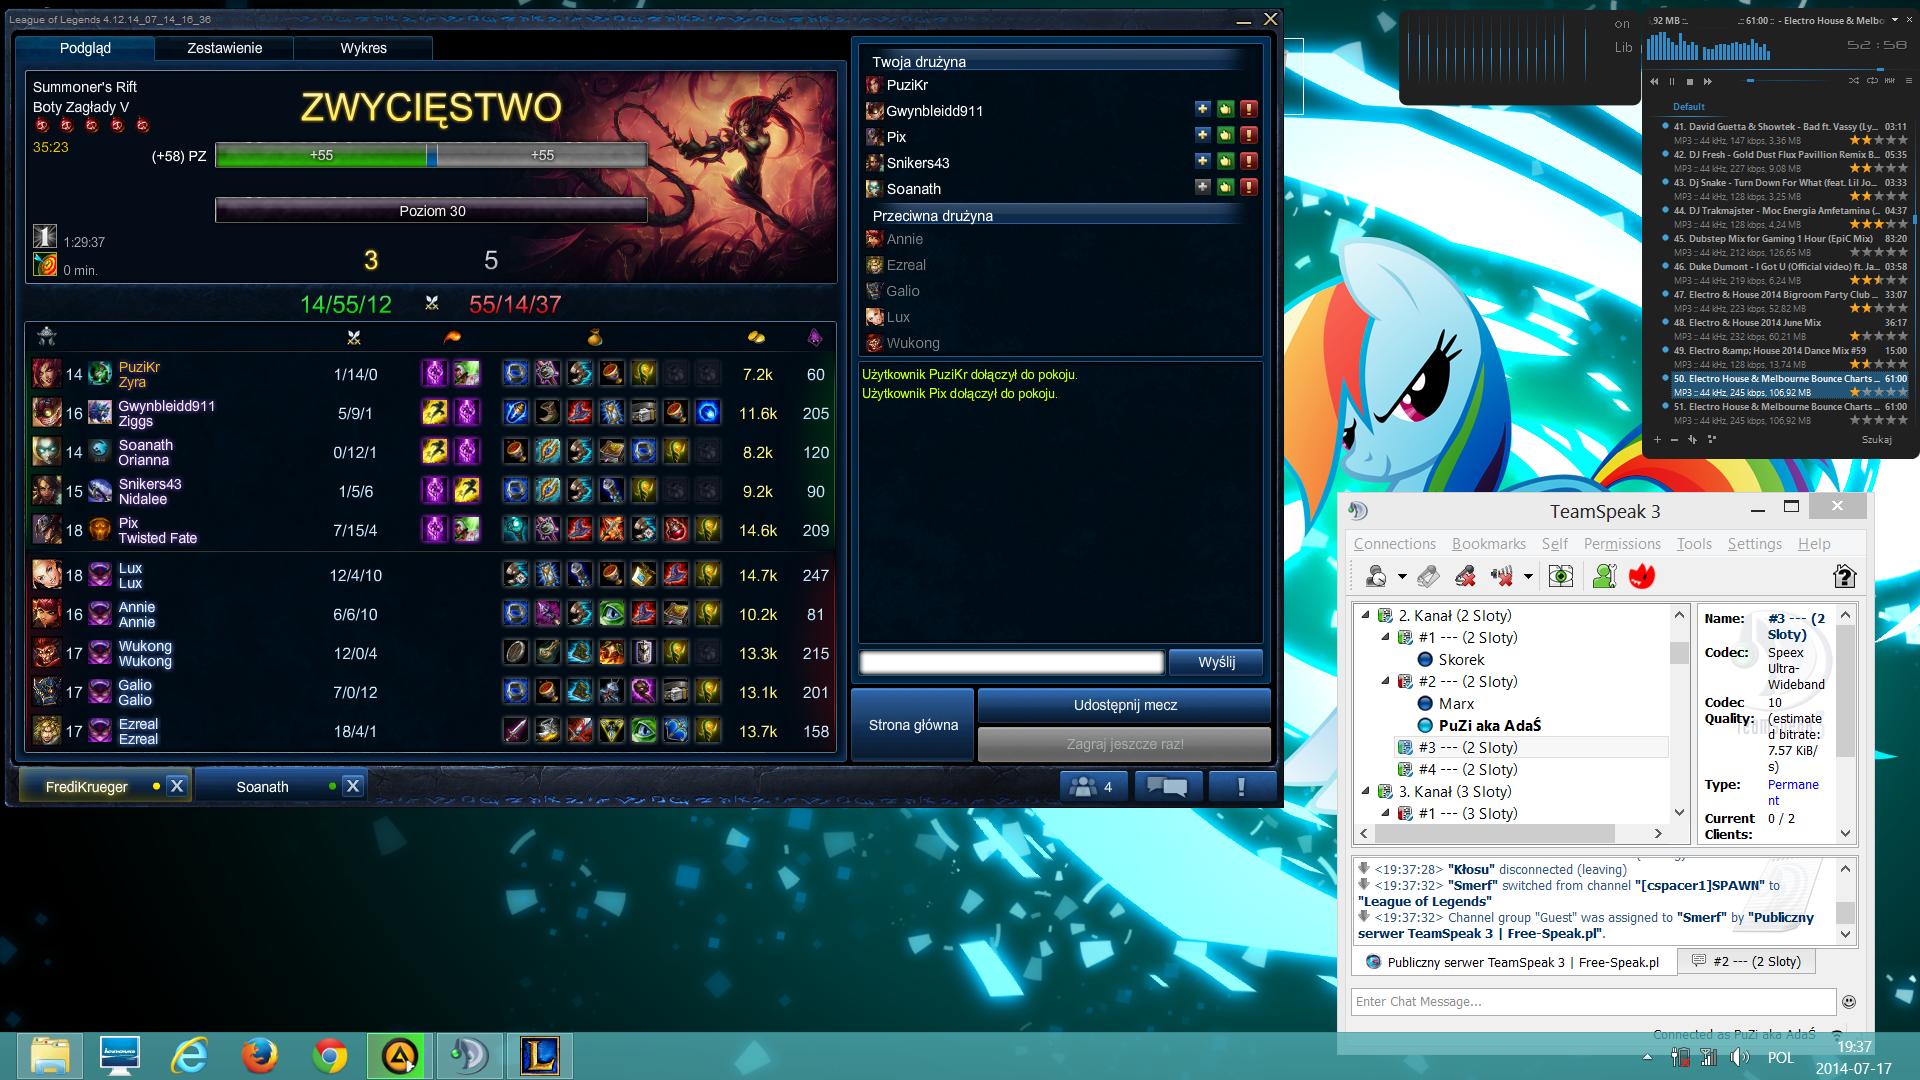Image resolution: width=1920 pixels, height=1080 pixels.
Task: Click Udostępnij mecz to share match
Action: click(x=1125, y=705)
